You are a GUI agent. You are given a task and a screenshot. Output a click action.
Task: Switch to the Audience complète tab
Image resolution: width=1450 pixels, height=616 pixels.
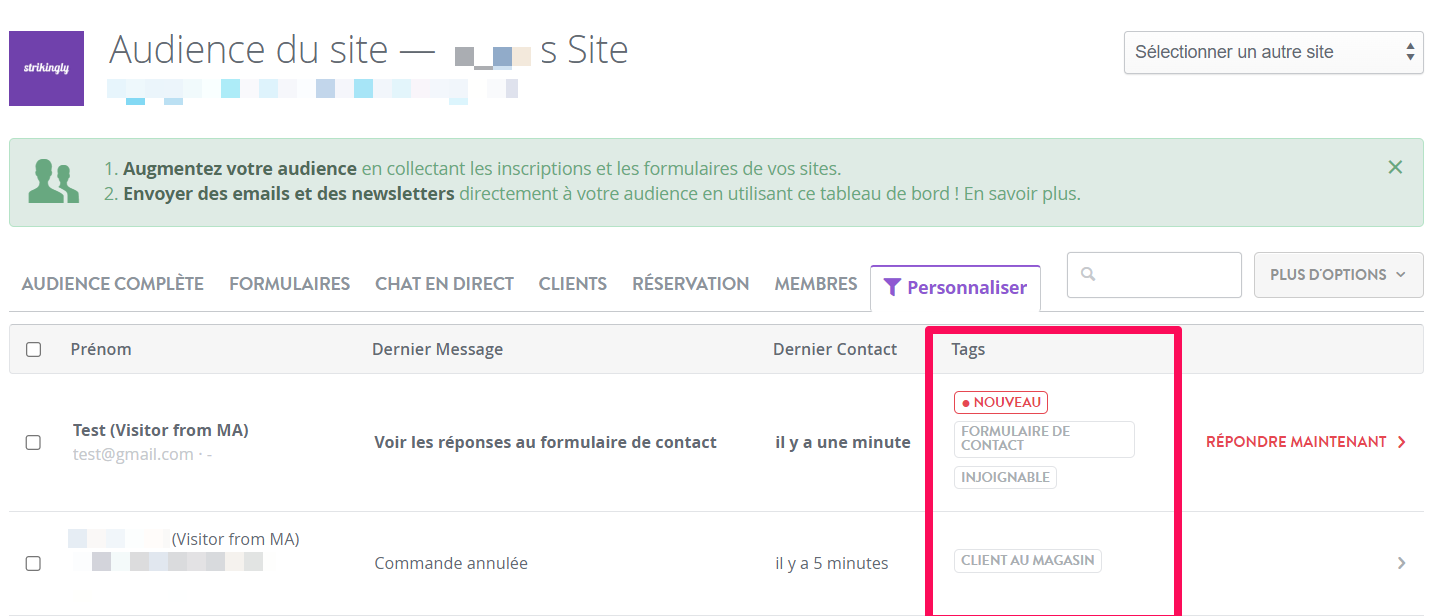112,284
